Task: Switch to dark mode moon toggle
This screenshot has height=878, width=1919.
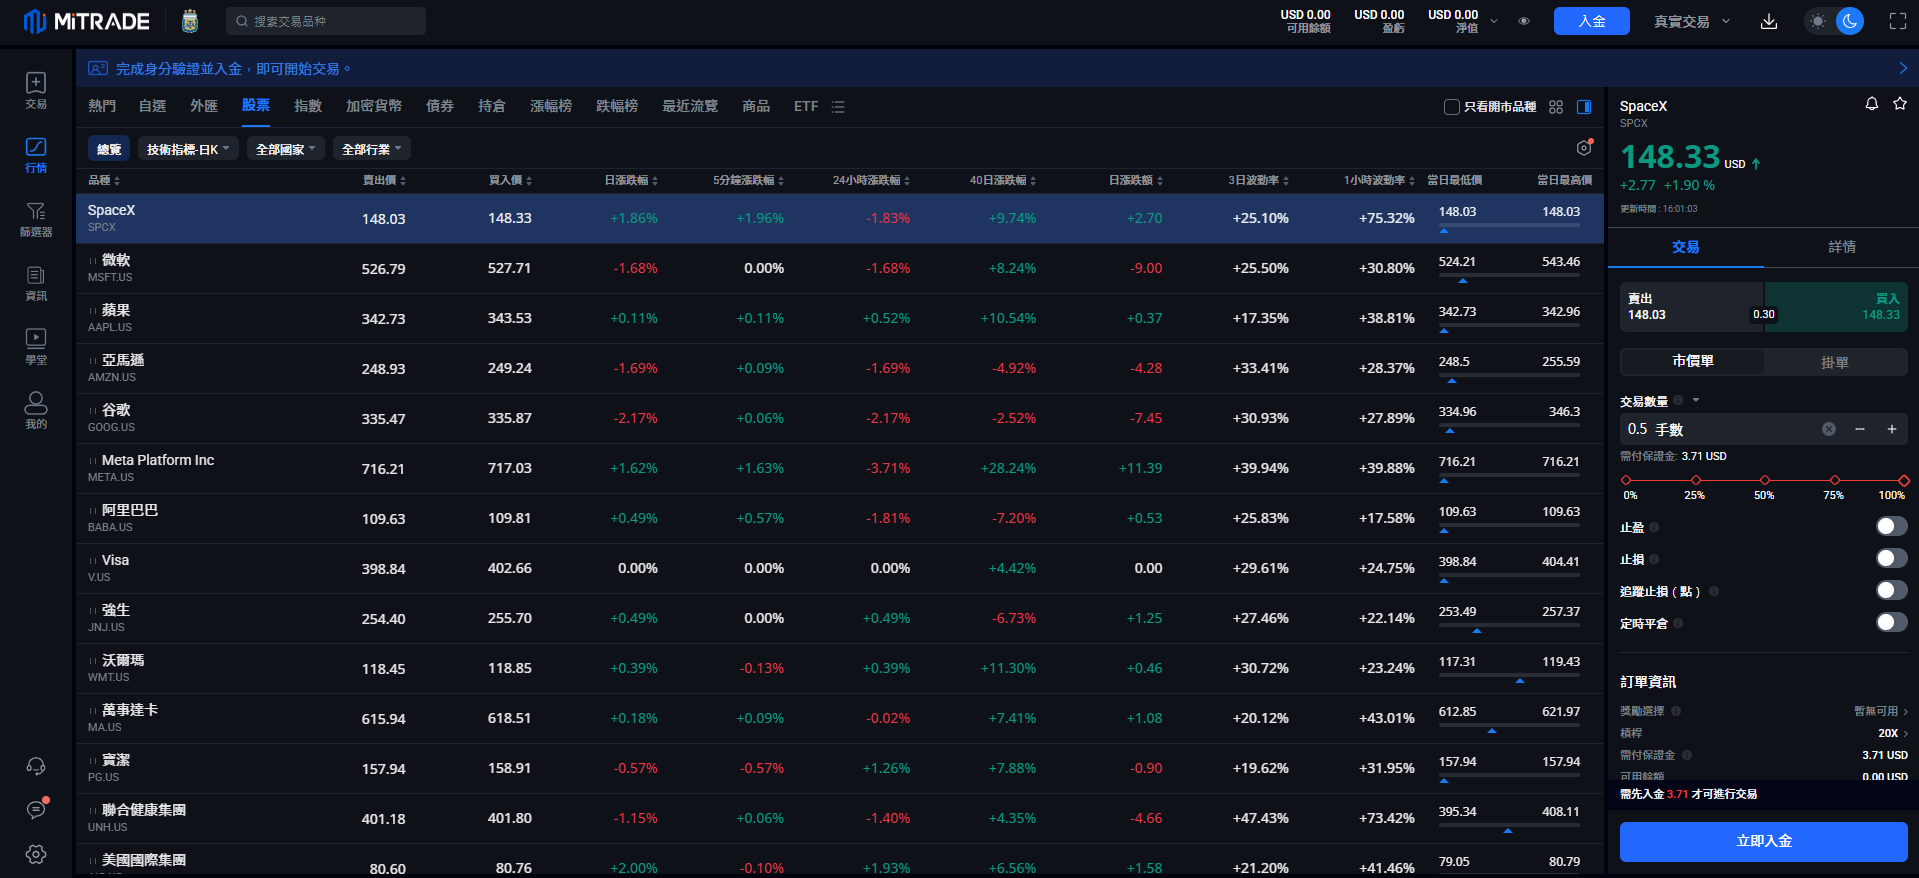Action: pyautogui.click(x=1850, y=21)
